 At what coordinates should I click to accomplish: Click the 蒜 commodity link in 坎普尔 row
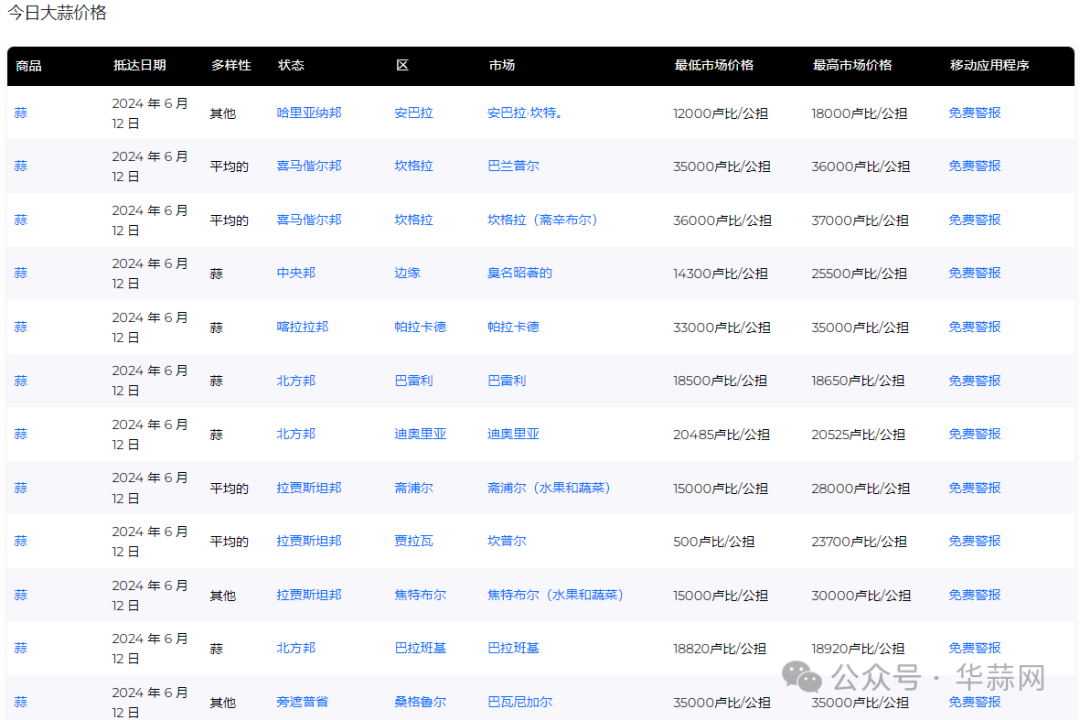coord(21,540)
